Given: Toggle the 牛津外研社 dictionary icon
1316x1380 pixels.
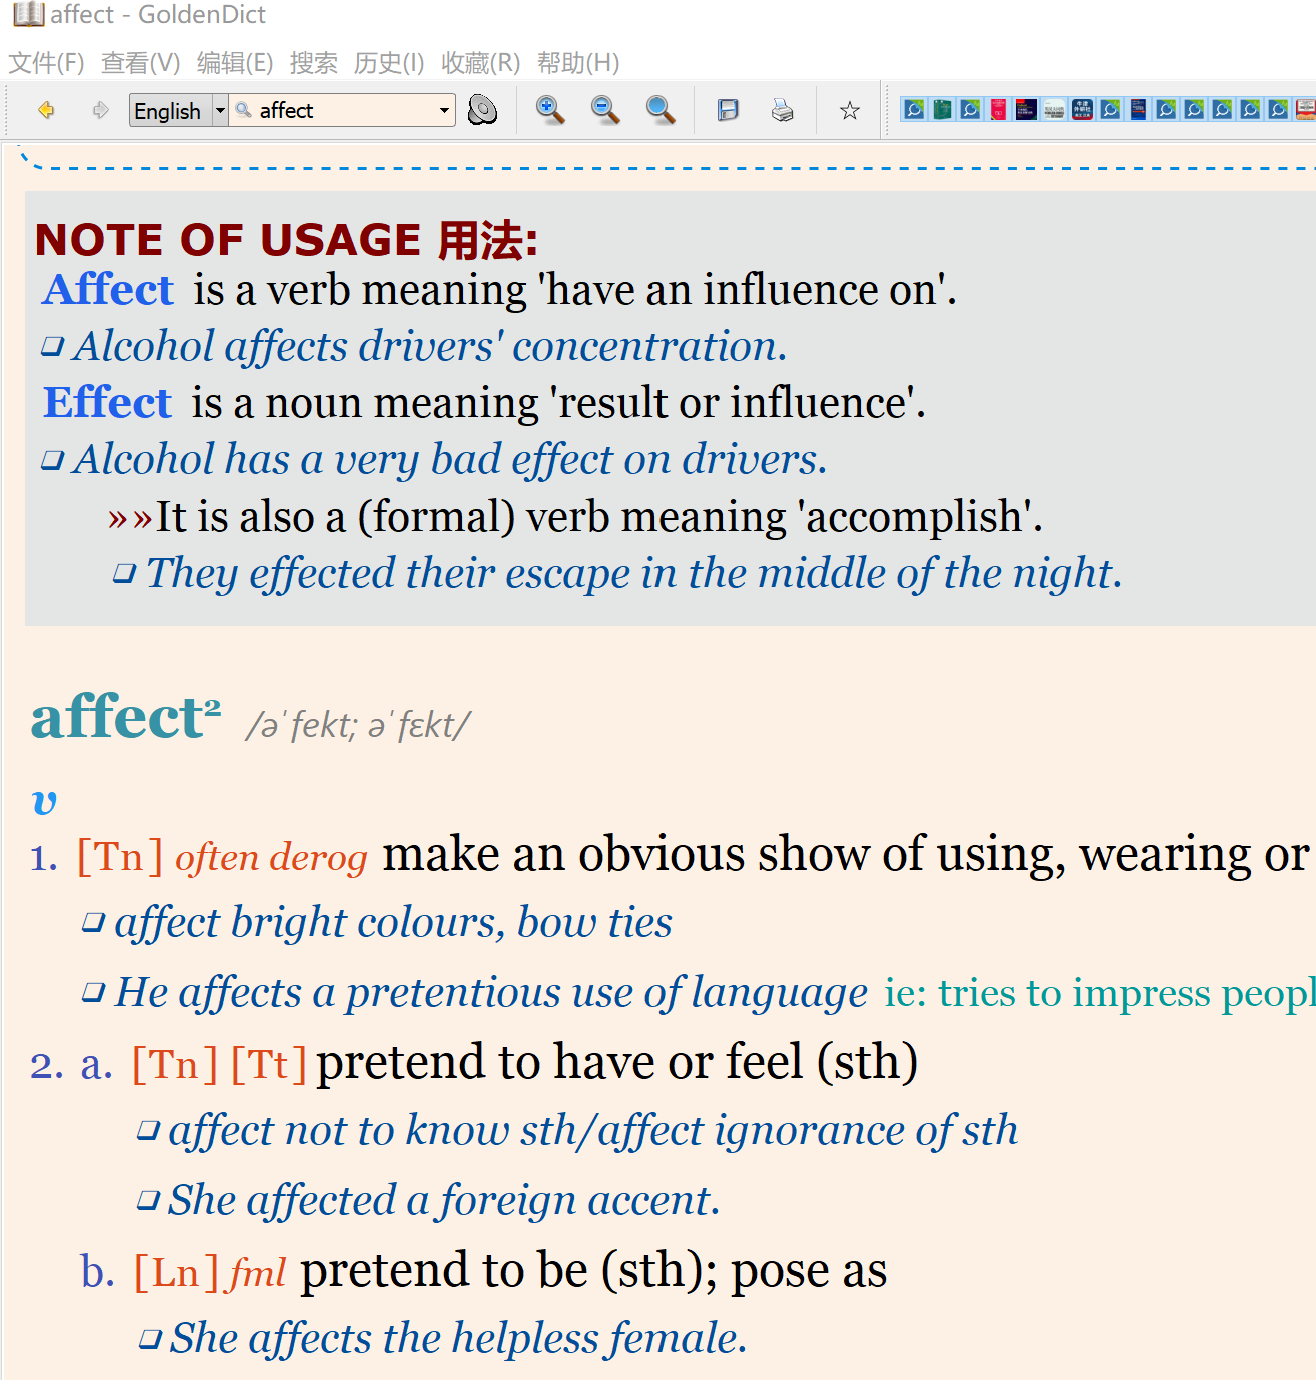Looking at the screenshot, I should pos(1082,109).
